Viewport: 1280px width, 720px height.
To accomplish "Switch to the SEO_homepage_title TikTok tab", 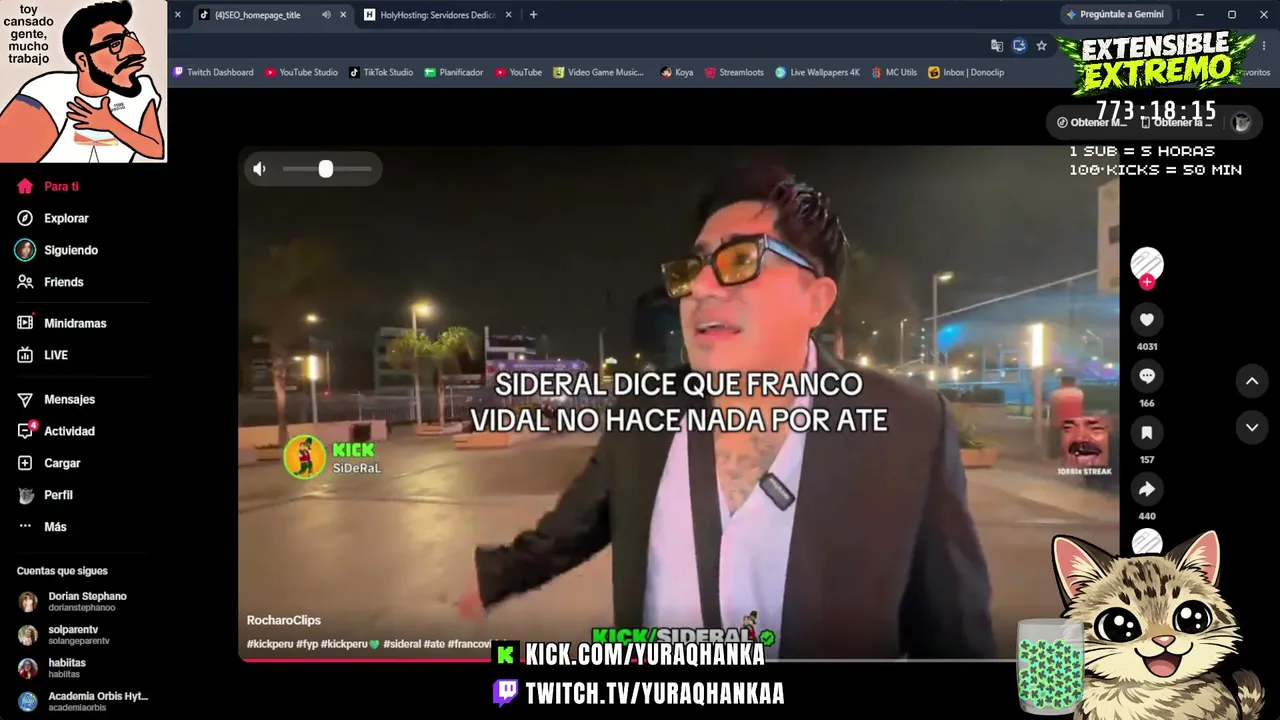I will pos(257,15).
